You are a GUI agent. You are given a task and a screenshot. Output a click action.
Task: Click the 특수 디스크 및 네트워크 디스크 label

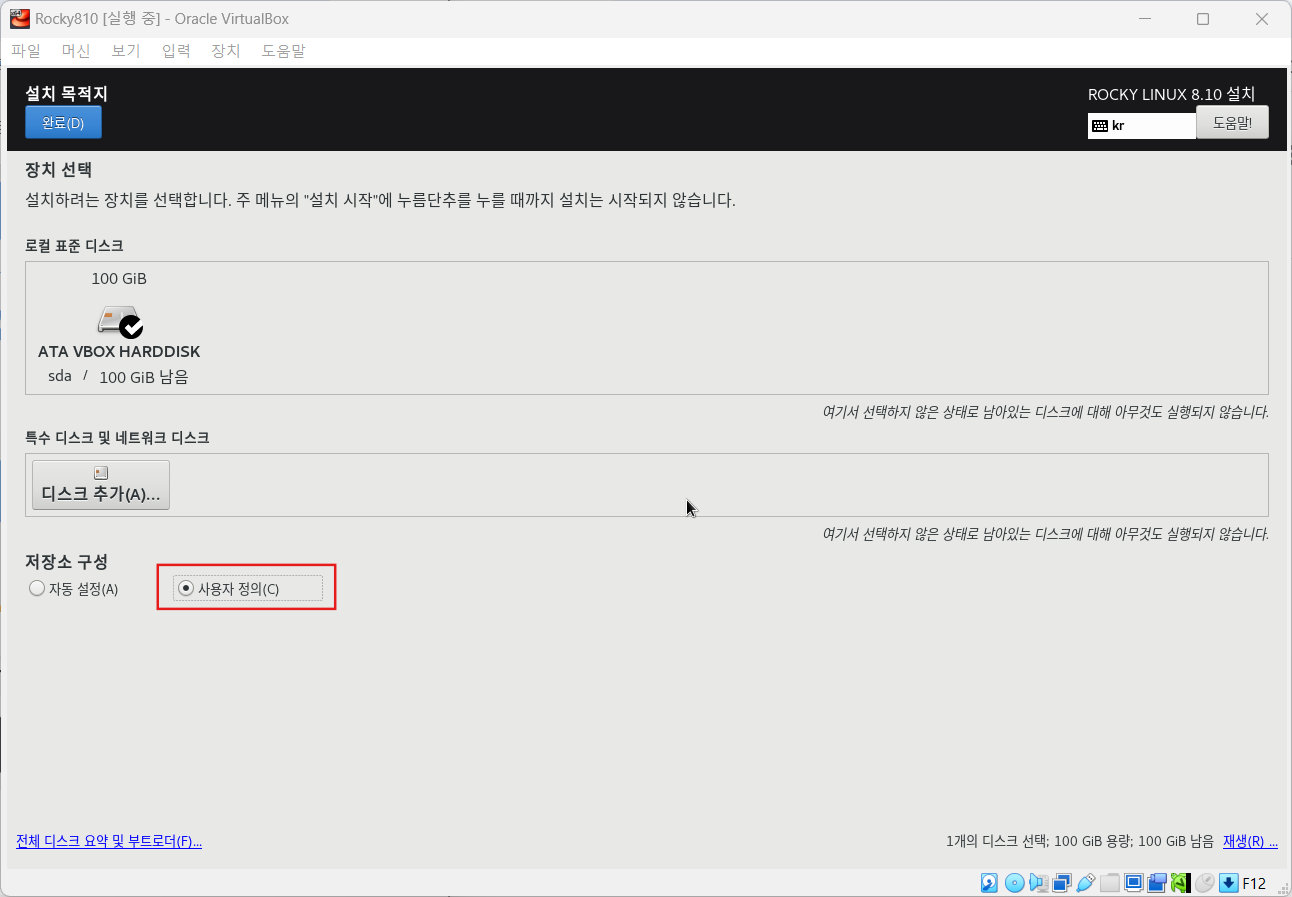coord(117,437)
